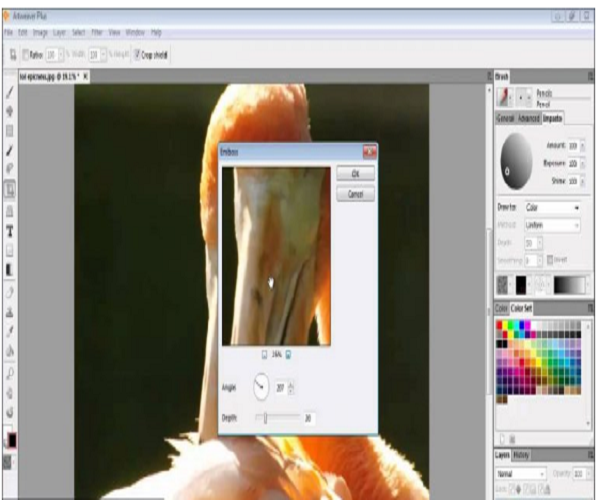Click paper texture selector icon
The height and width of the screenshot is (500, 600).
[x=504, y=285]
